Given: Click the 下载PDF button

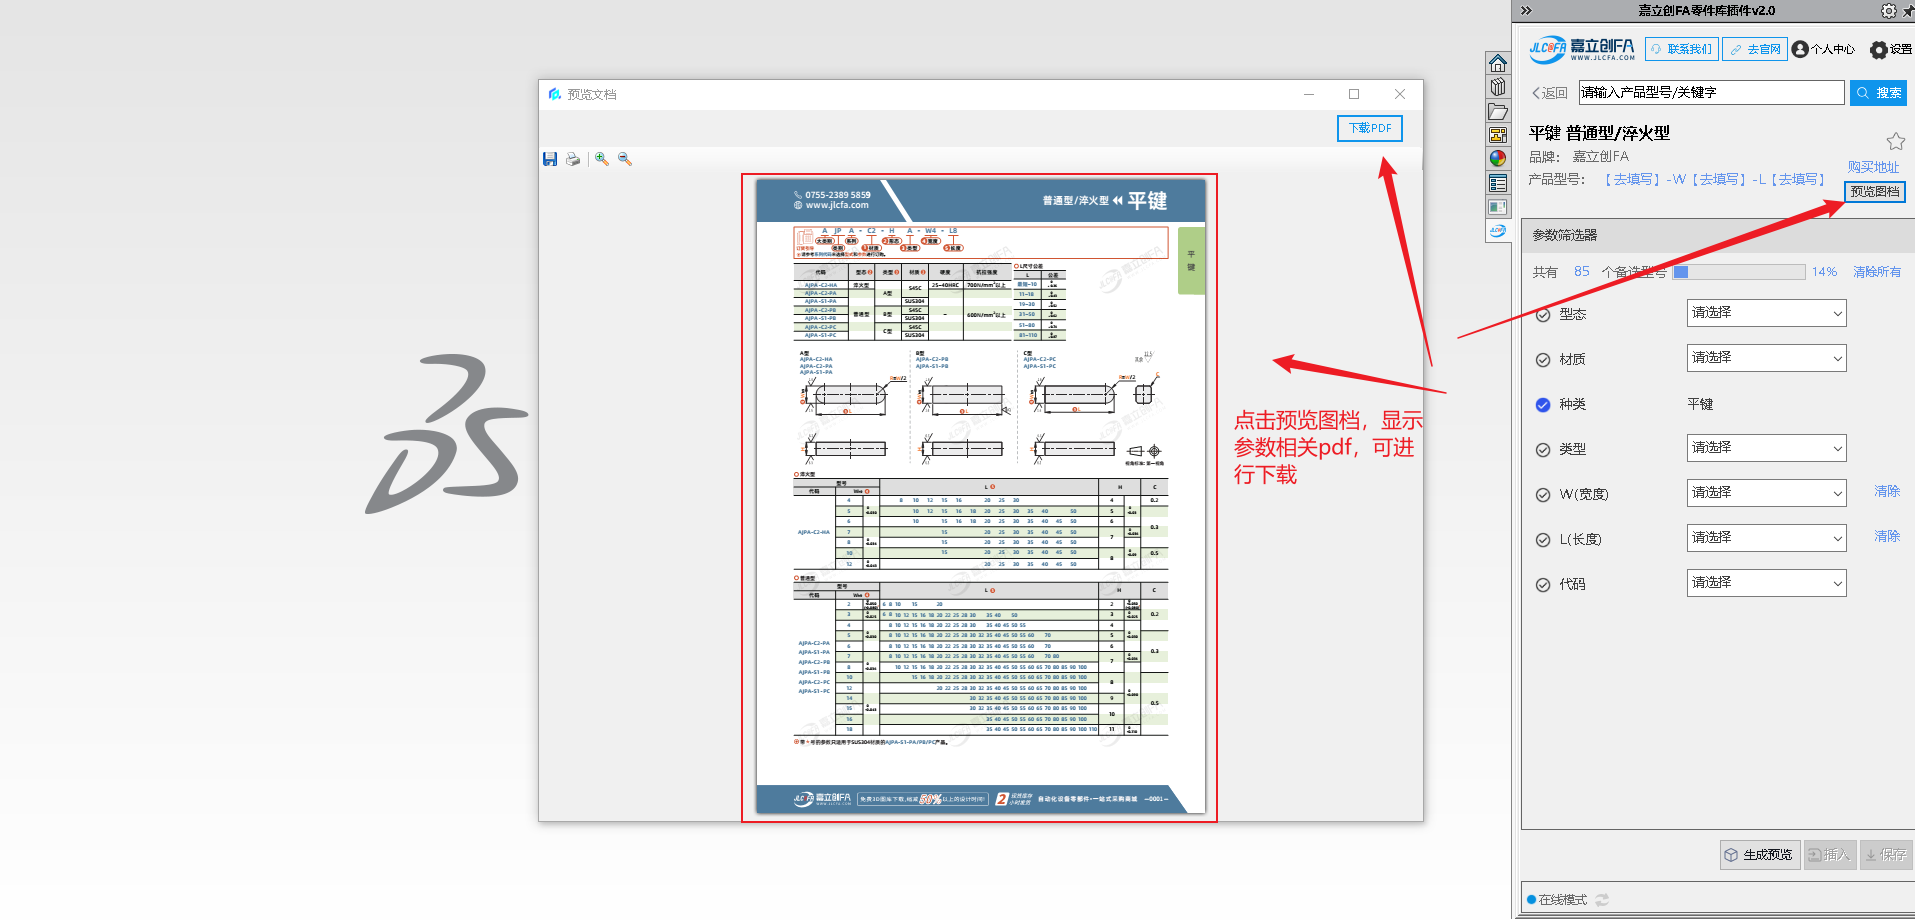Looking at the screenshot, I should pyautogui.click(x=1369, y=128).
